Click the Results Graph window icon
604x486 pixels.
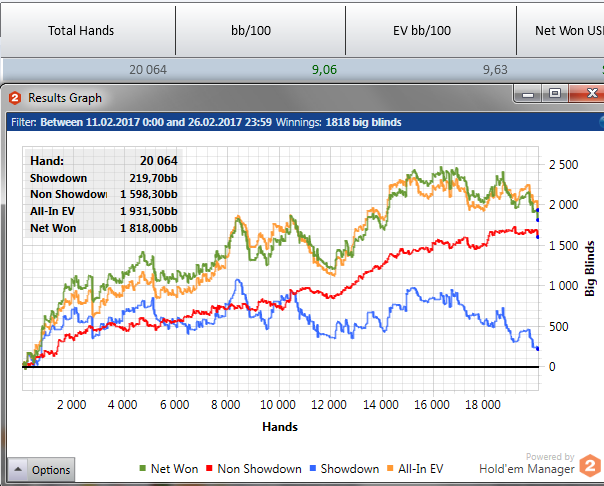click(15, 98)
